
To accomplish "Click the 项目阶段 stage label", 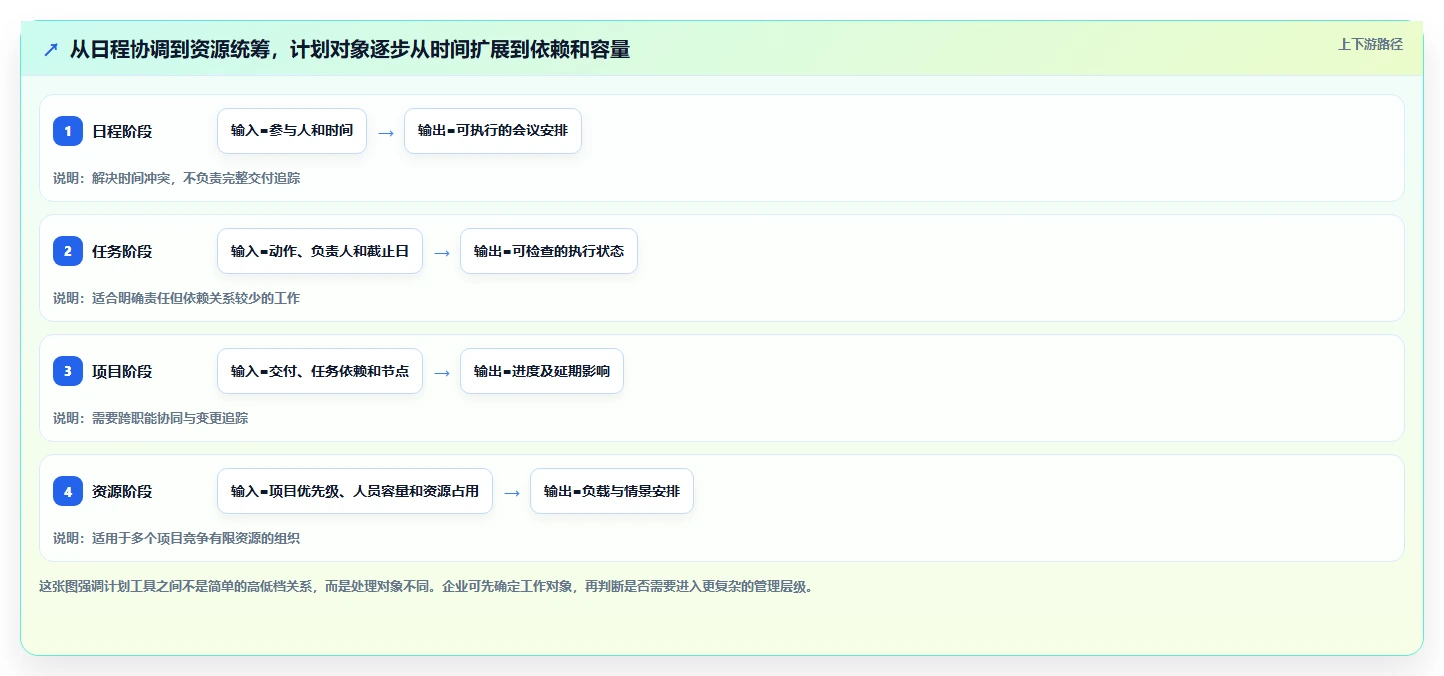I will click(122, 371).
